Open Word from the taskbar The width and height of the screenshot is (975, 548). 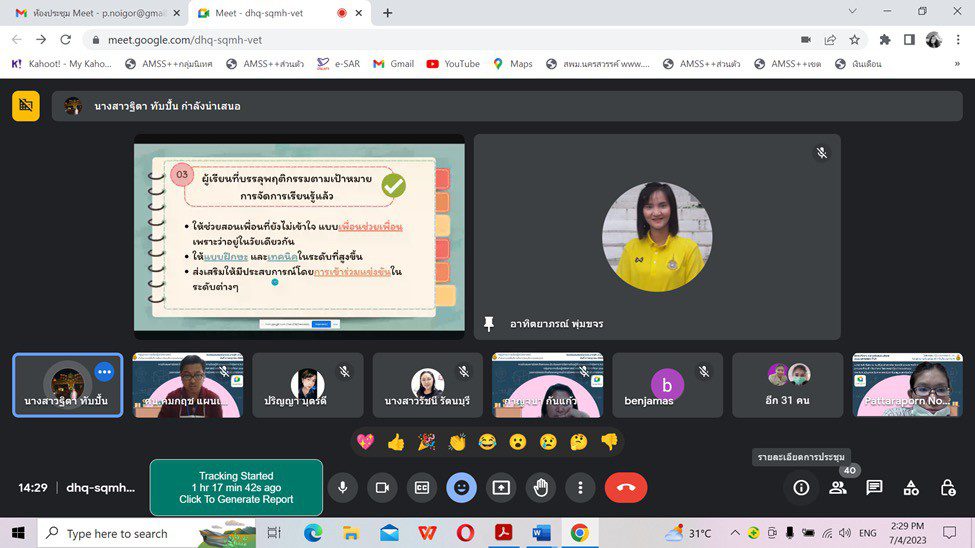tap(541, 533)
